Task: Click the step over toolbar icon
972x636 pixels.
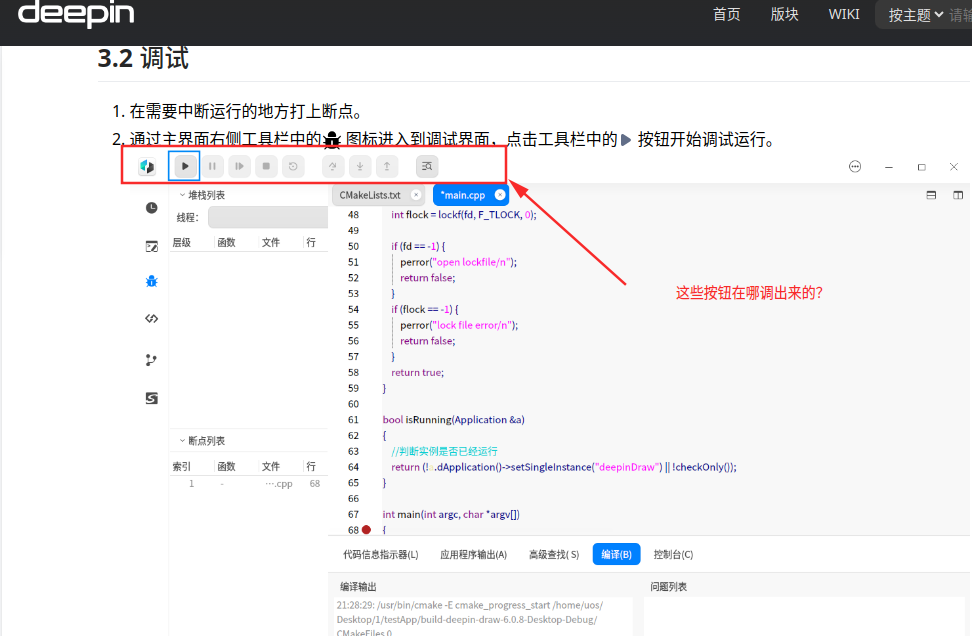Action: pos(333,166)
